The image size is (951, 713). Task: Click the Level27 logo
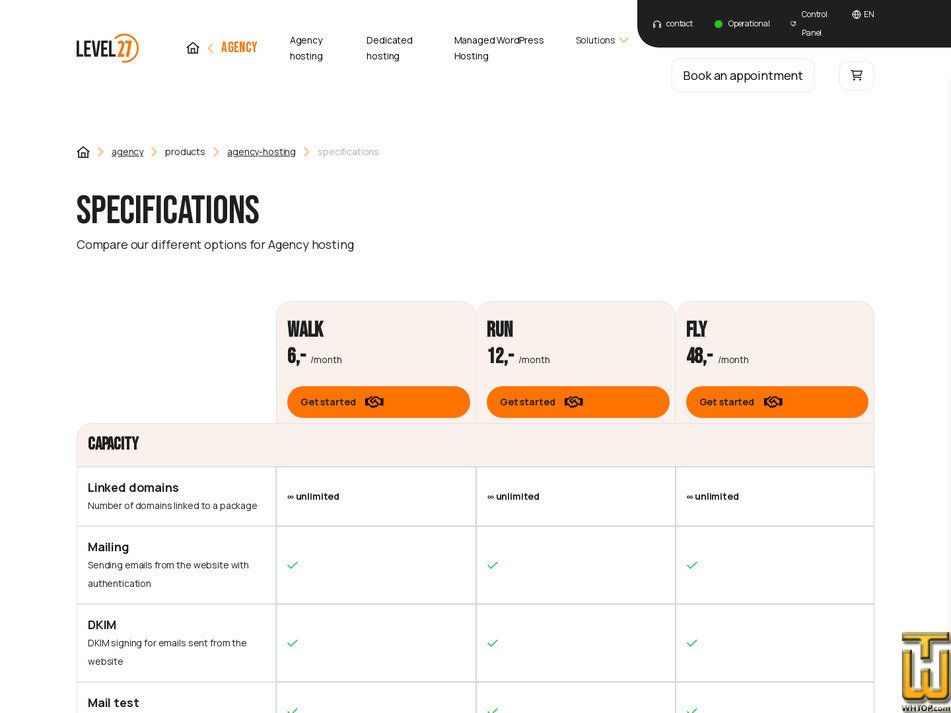click(107, 48)
